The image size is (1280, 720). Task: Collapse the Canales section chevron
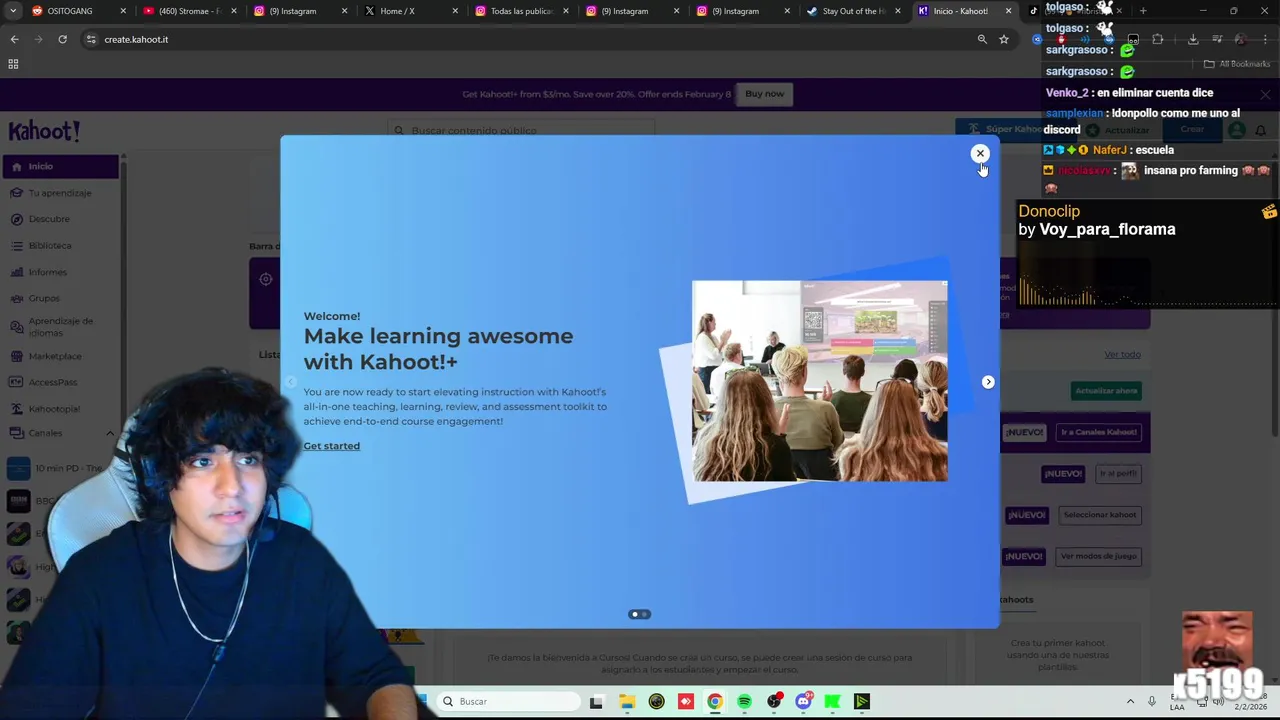point(110,433)
